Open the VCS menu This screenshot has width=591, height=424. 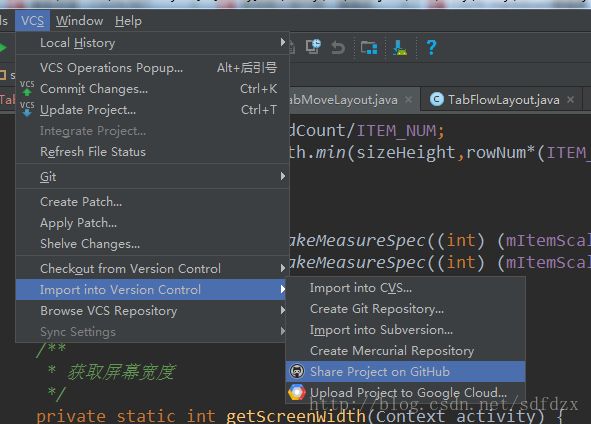pos(32,21)
